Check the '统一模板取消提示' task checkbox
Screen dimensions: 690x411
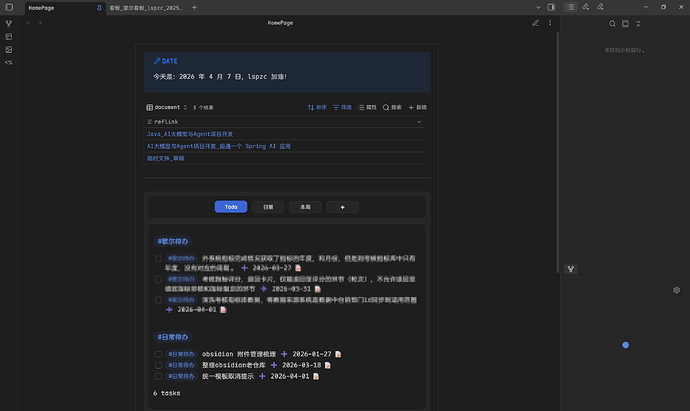coord(158,376)
